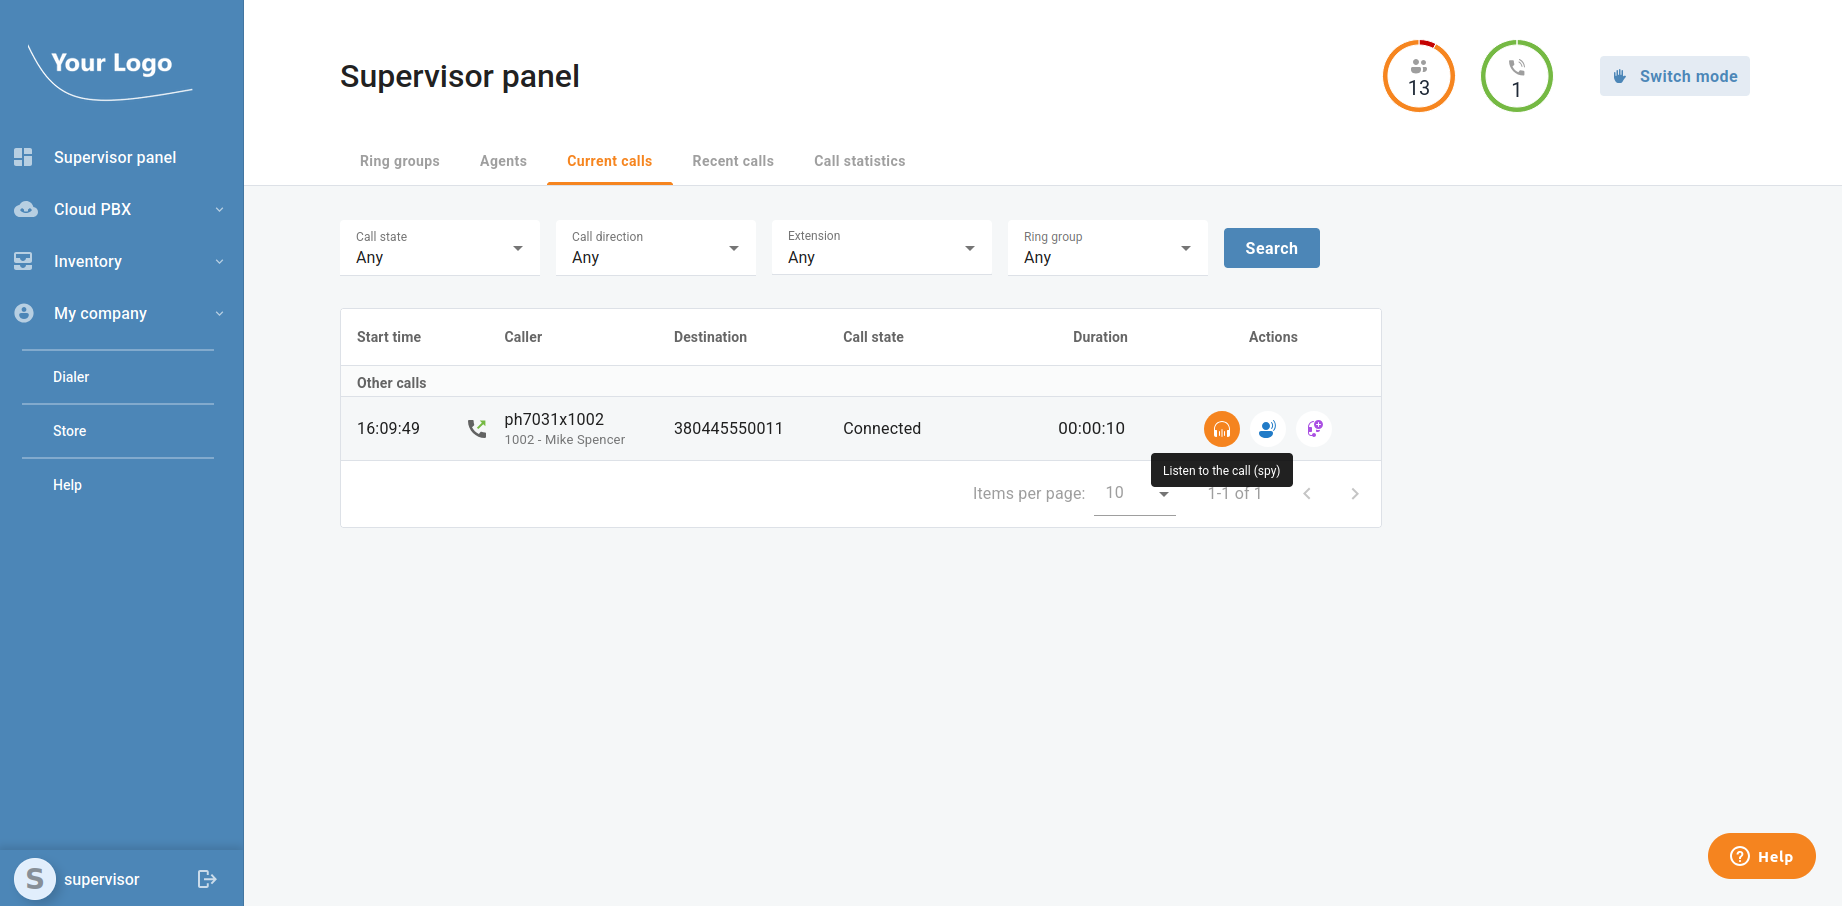Click the logout icon beside supervisor
Viewport: 1842px width, 906px height.
click(x=207, y=879)
